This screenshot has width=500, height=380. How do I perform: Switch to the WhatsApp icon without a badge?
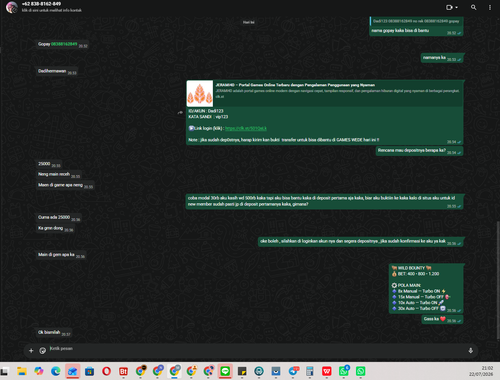(x=360, y=371)
